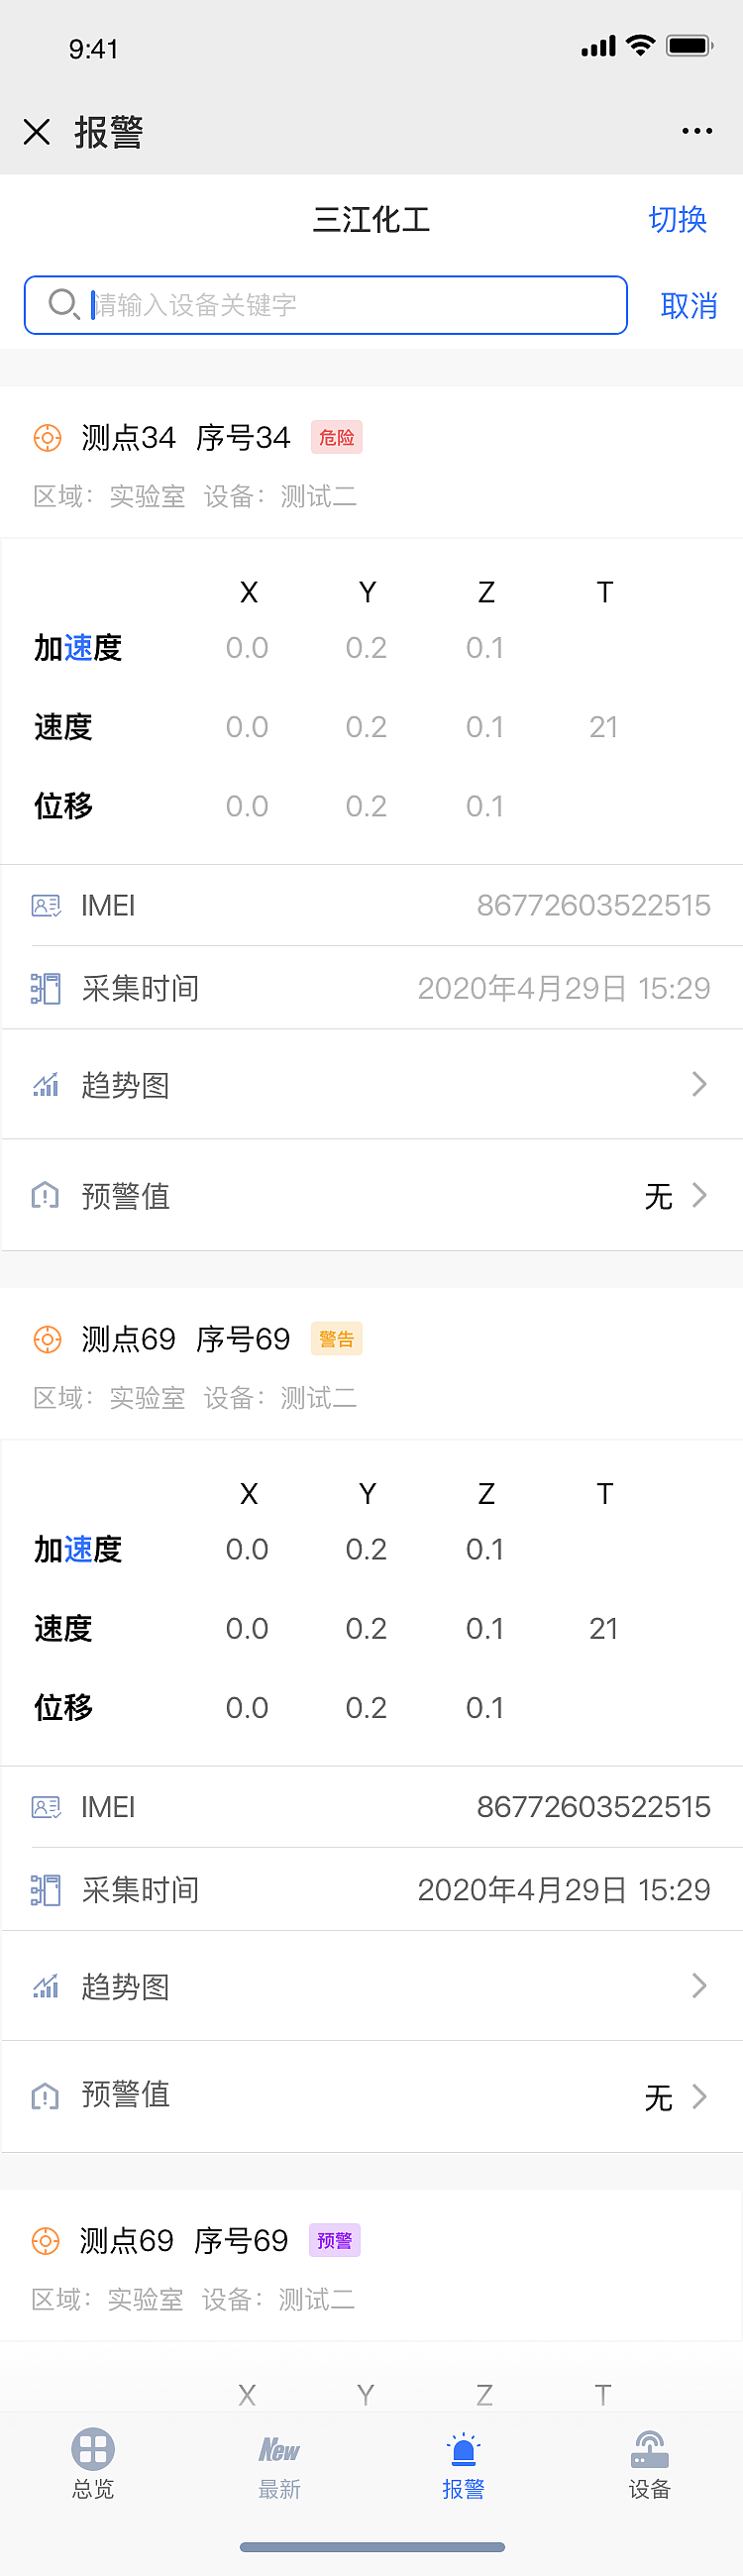Tap the warning icon beside 预警值
The height and width of the screenshot is (2576, 743).
pyautogui.click(x=45, y=1196)
